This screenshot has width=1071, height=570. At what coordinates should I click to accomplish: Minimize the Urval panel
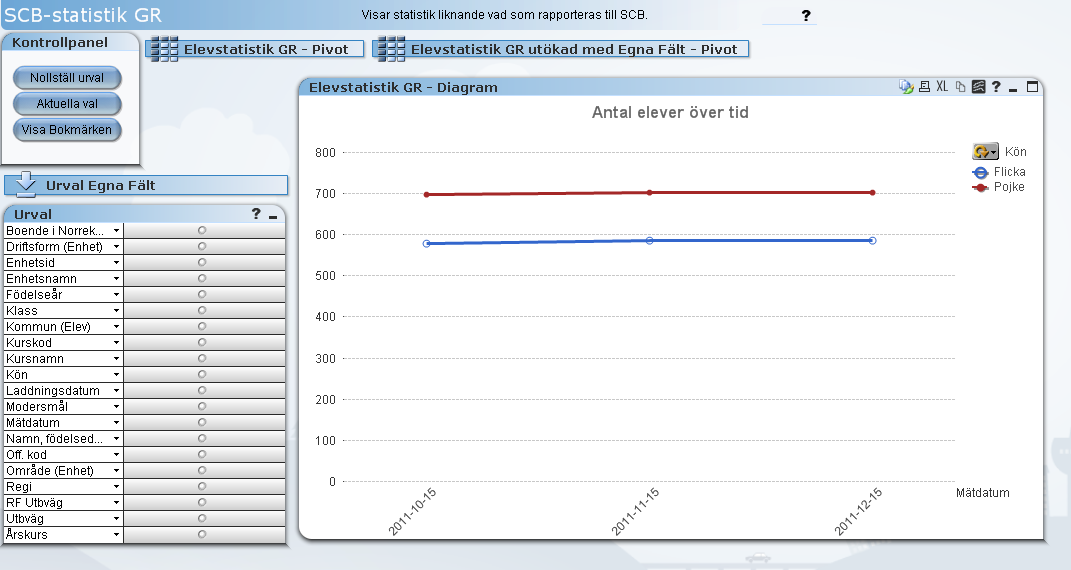coord(273,216)
